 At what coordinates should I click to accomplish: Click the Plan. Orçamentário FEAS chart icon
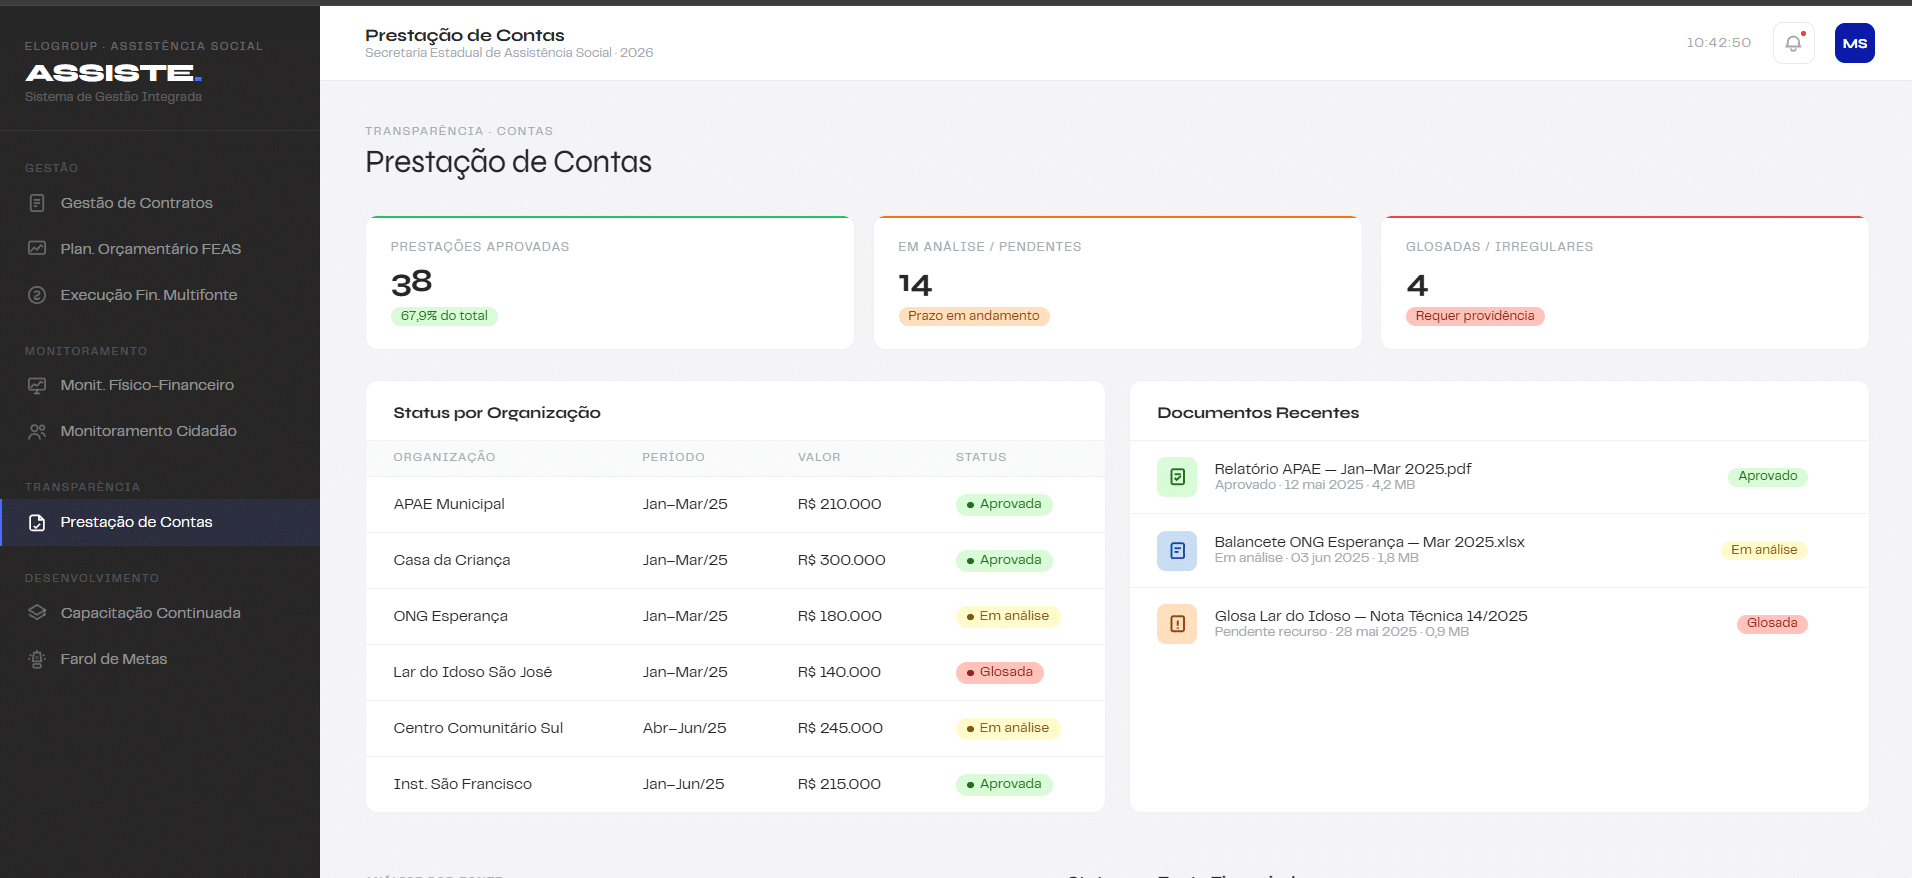click(x=37, y=249)
